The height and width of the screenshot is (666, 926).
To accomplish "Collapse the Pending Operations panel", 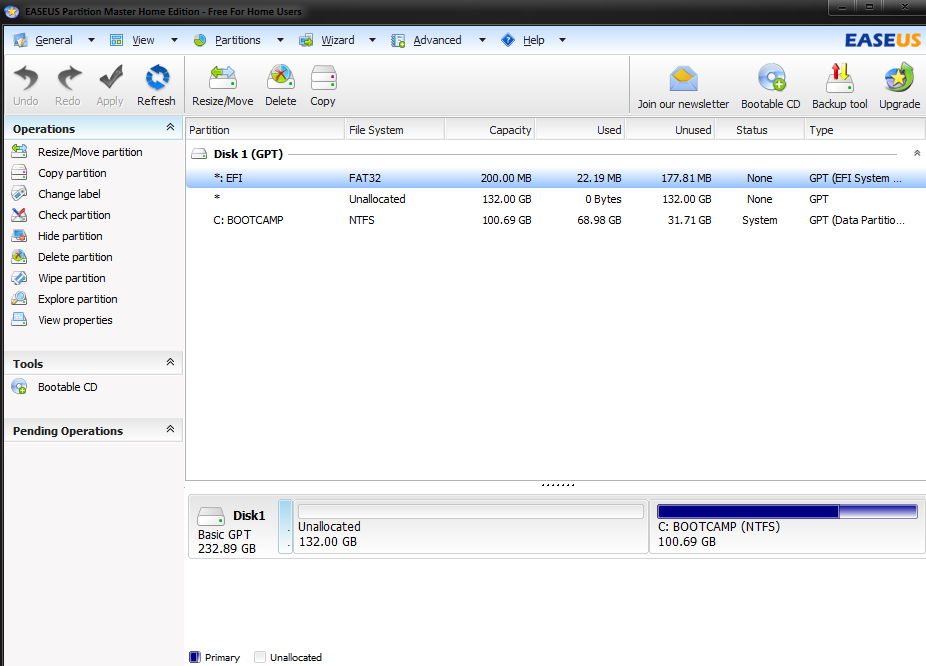I will (x=170, y=429).
